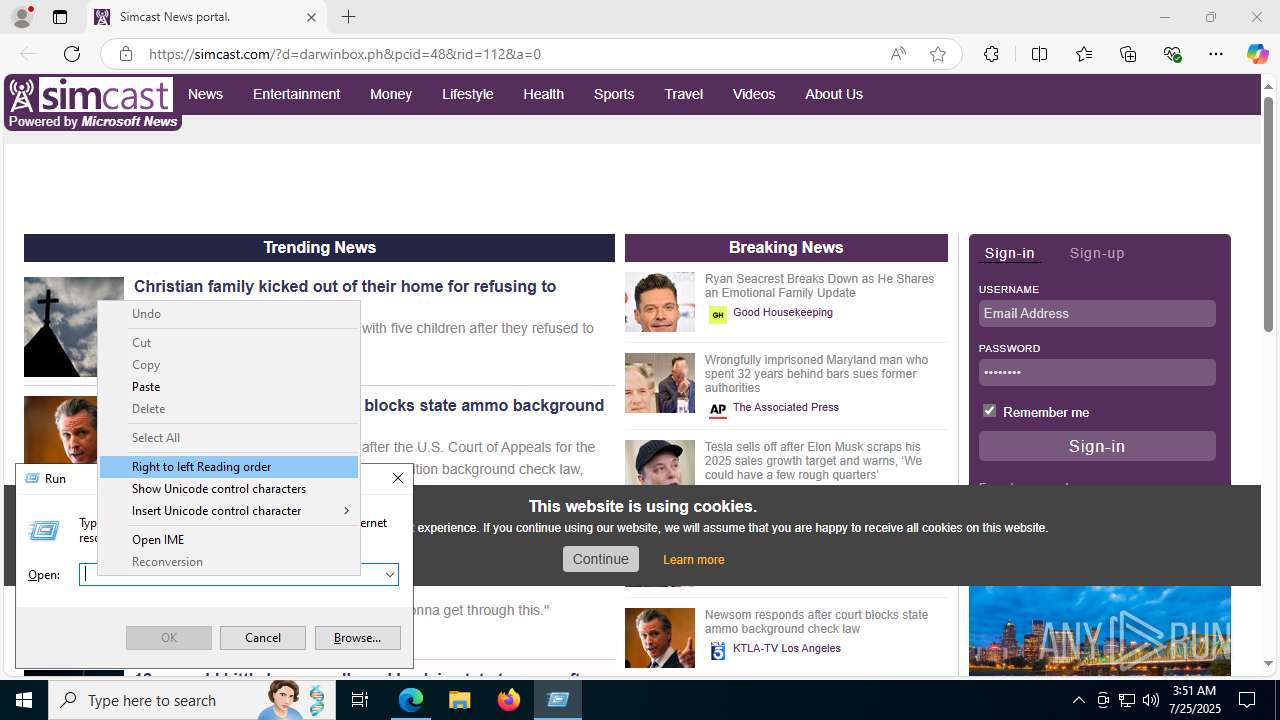Switch to the Sign-in tab
Viewport: 1280px width, 720px height.
coord(1009,253)
